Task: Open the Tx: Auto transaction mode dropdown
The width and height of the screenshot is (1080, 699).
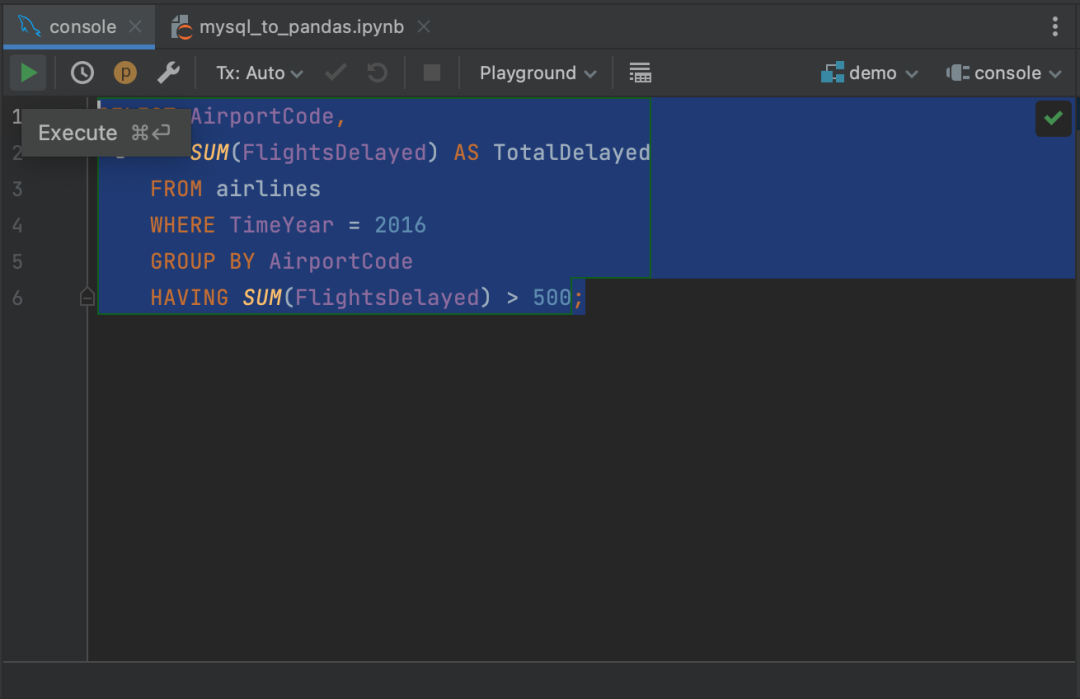Action: [x=259, y=73]
